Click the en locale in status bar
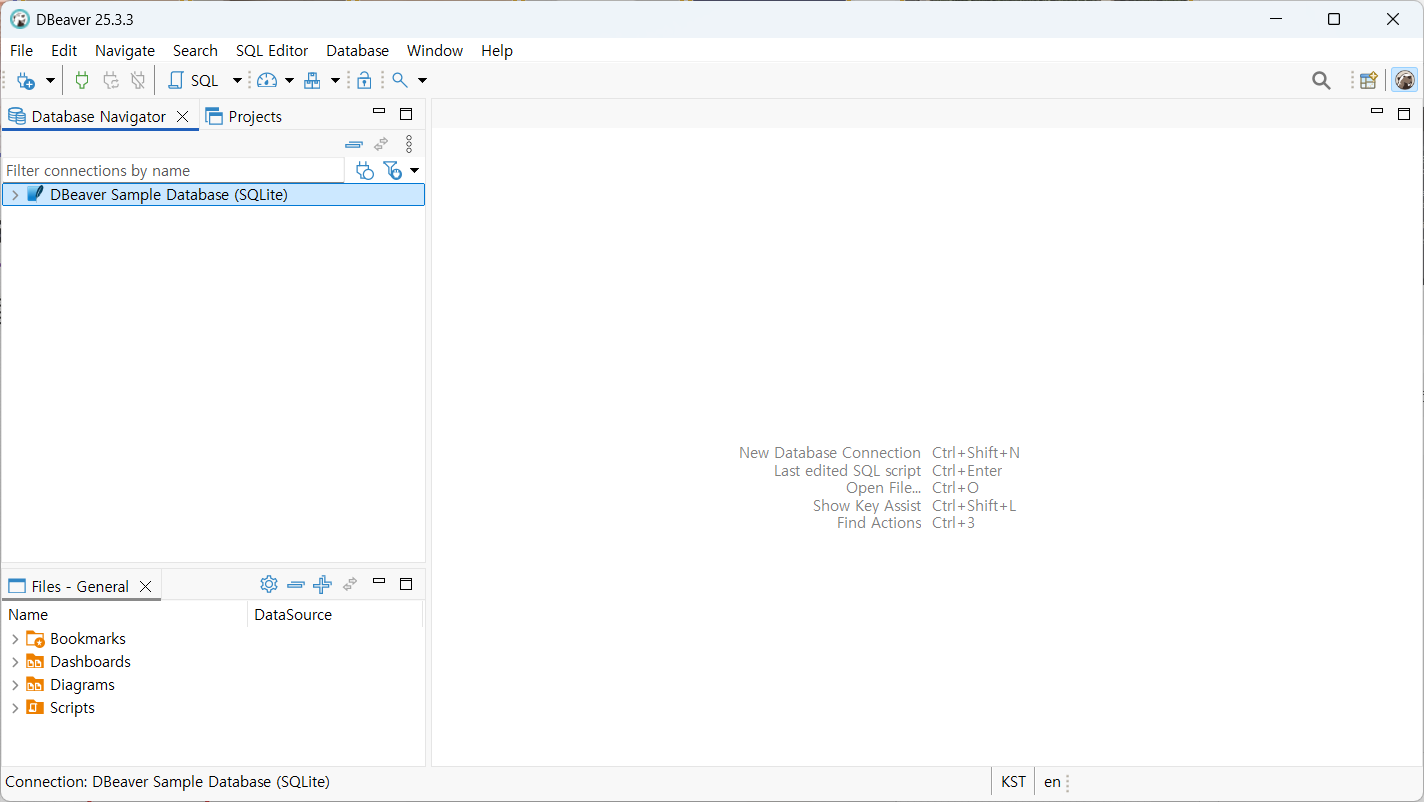The image size is (1424, 802). pyautogui.click(x=1052, y=782)
